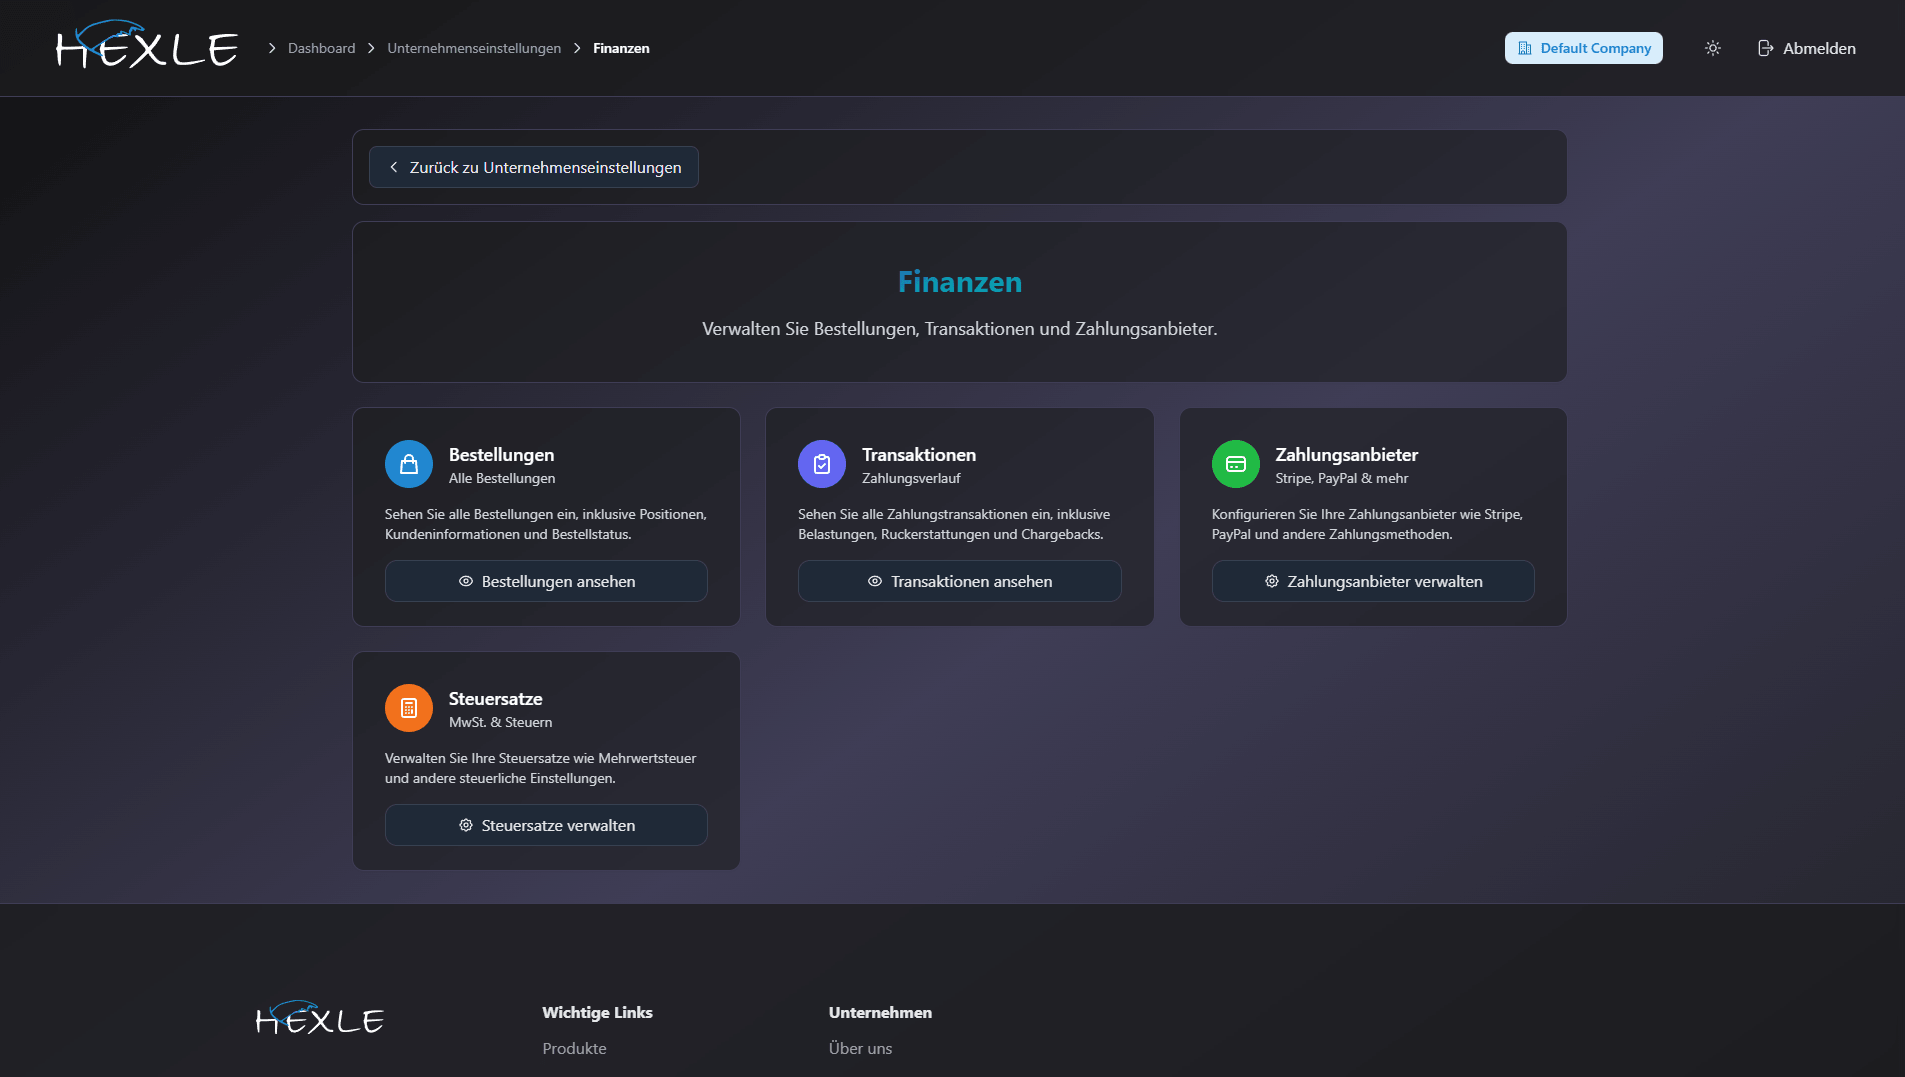Open Unternehmenseinstellungen breadcrumb
The height and width of the screenshot is (1077, 1905).
pos(473,48)
